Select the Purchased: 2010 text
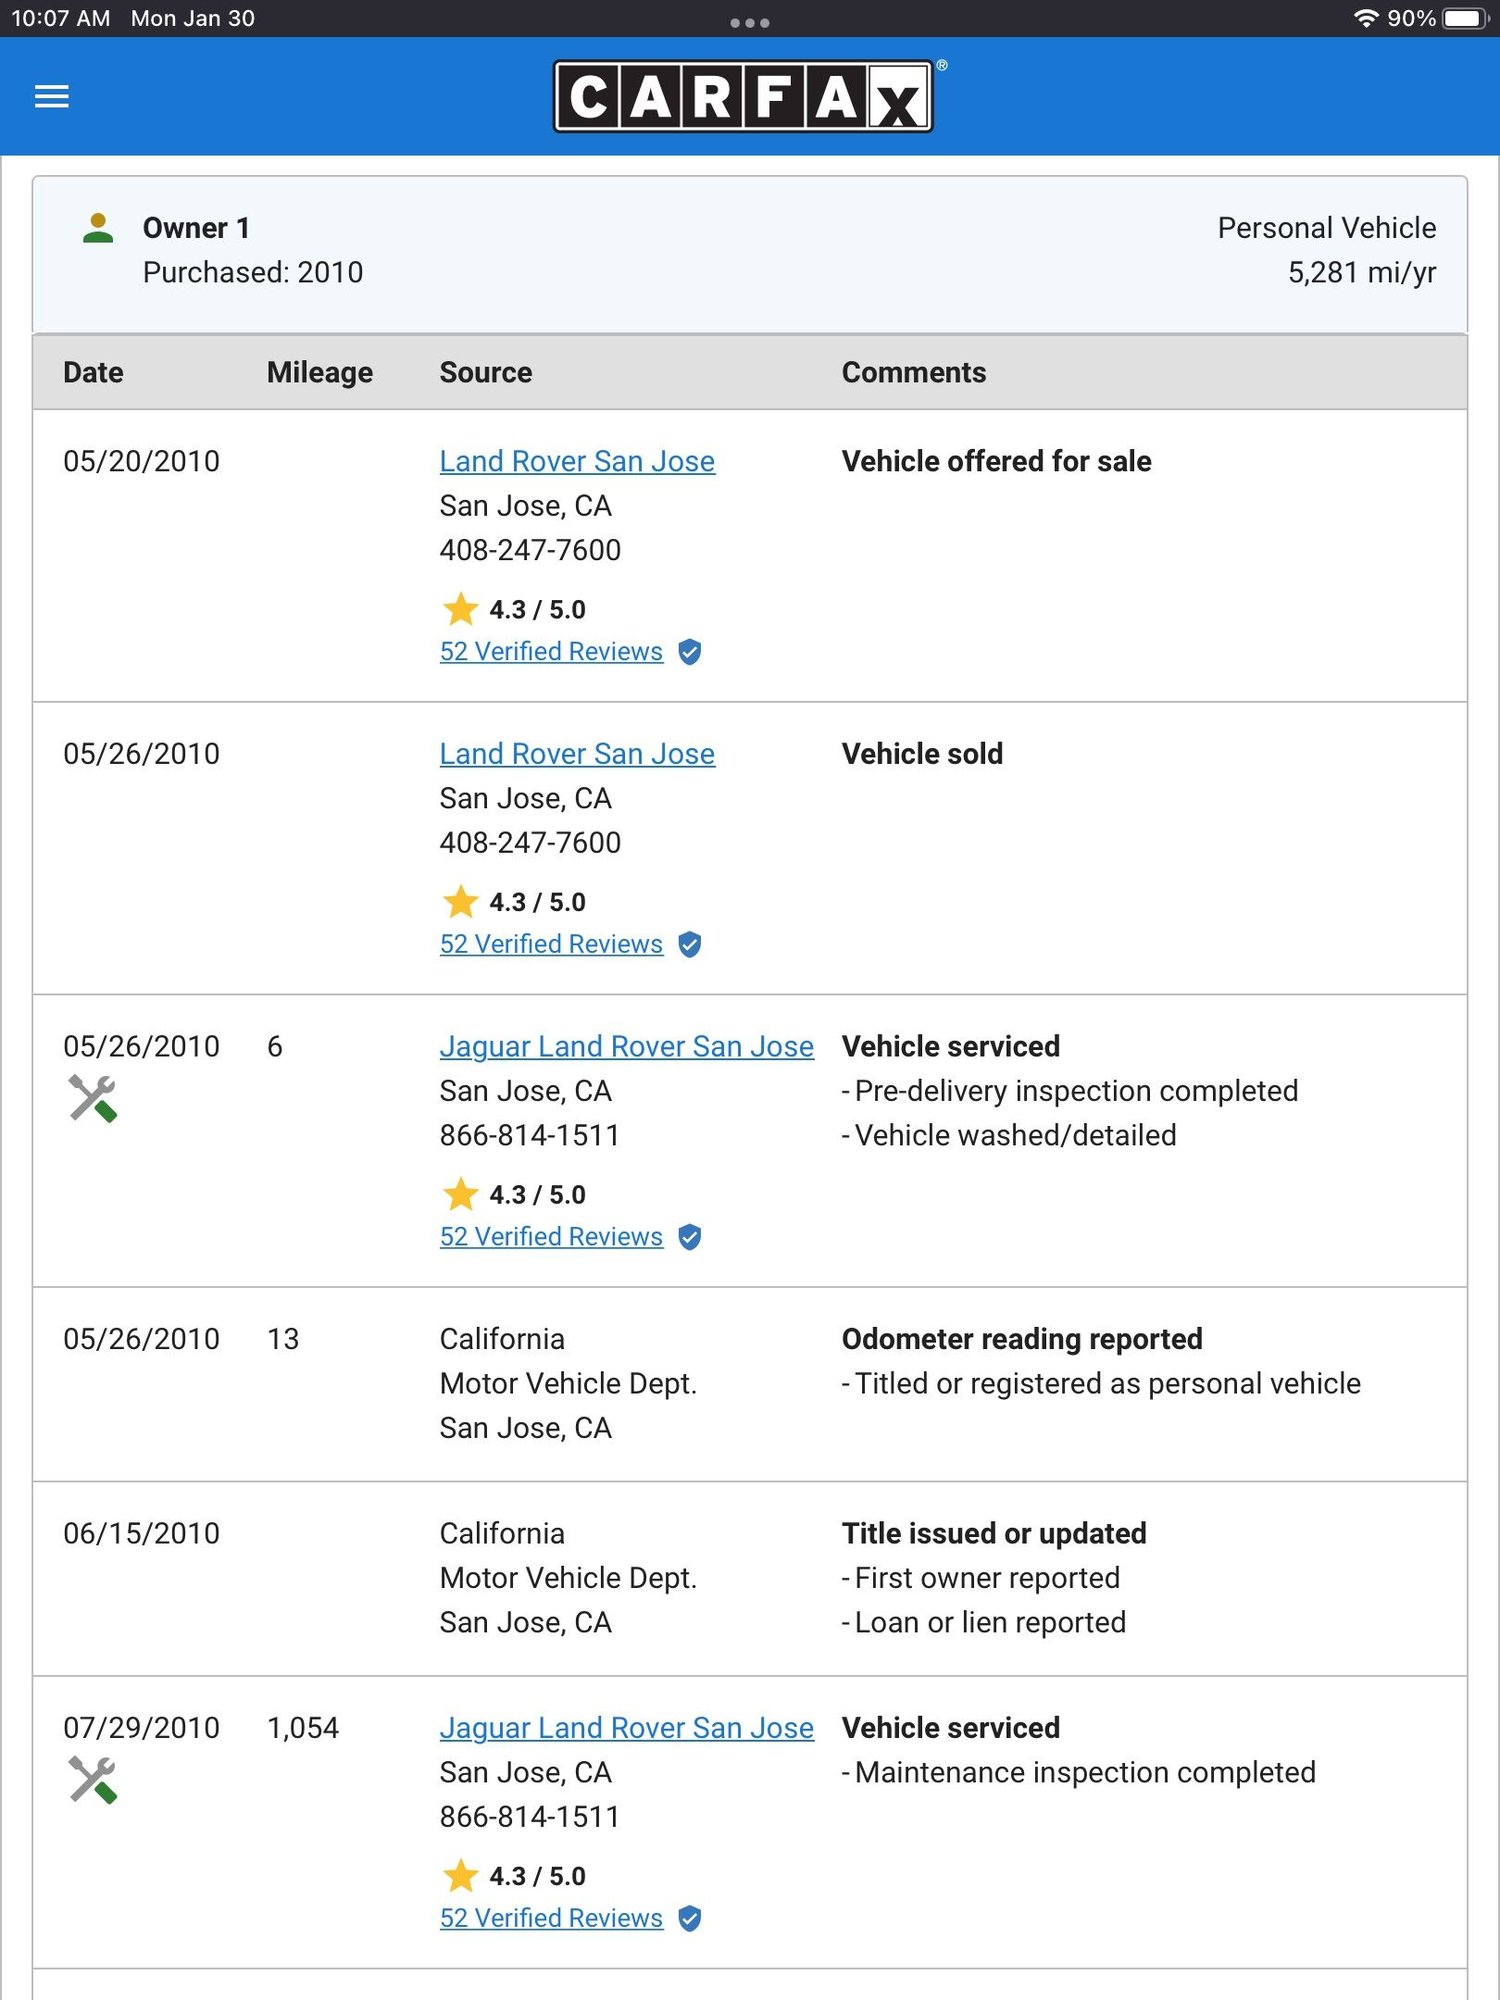The image size is (1500, 2000). [x=253, y=272]
